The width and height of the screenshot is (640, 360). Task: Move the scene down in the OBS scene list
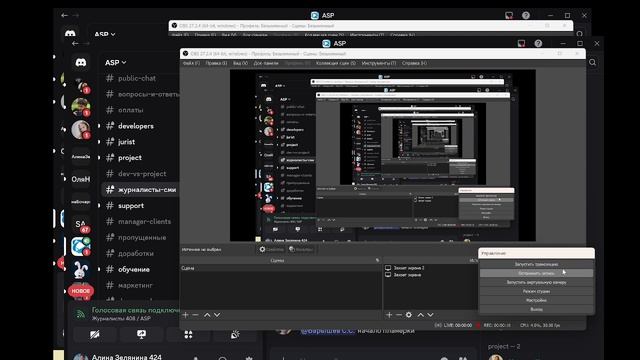[217, 315]
